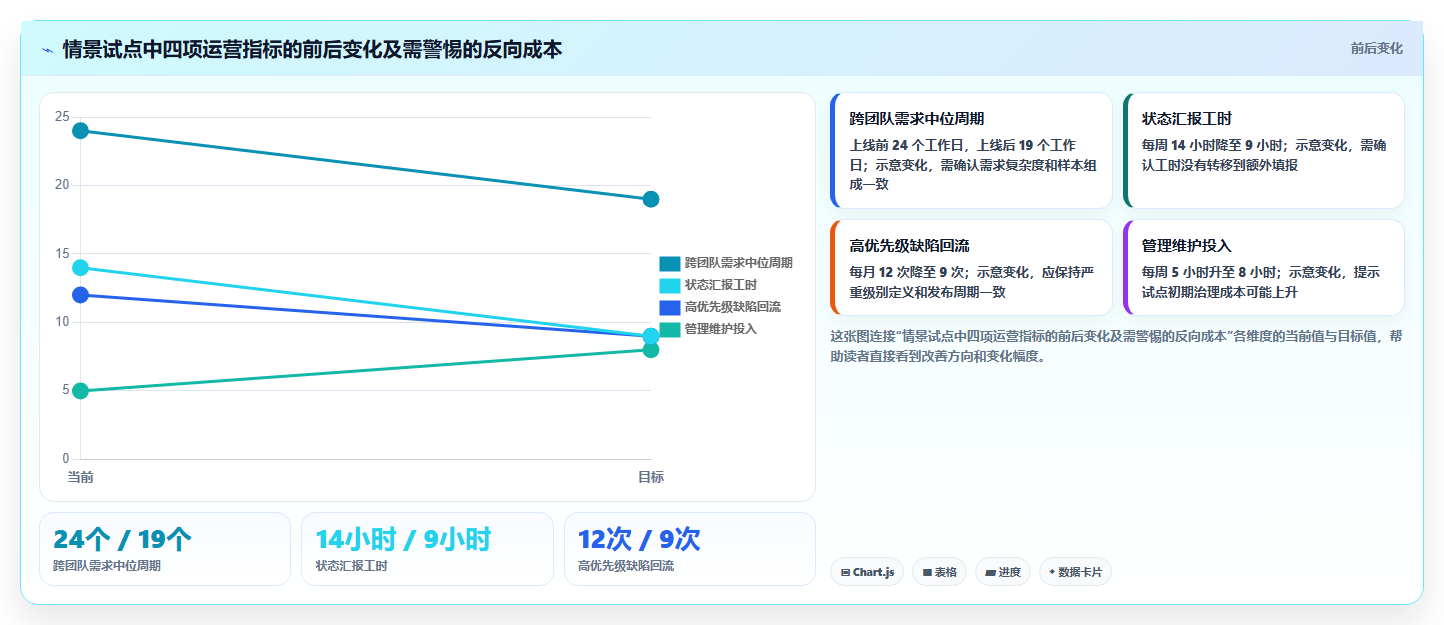Click the target point at 19
Viewport: 1444px width, 625px height.
point(651,199)
